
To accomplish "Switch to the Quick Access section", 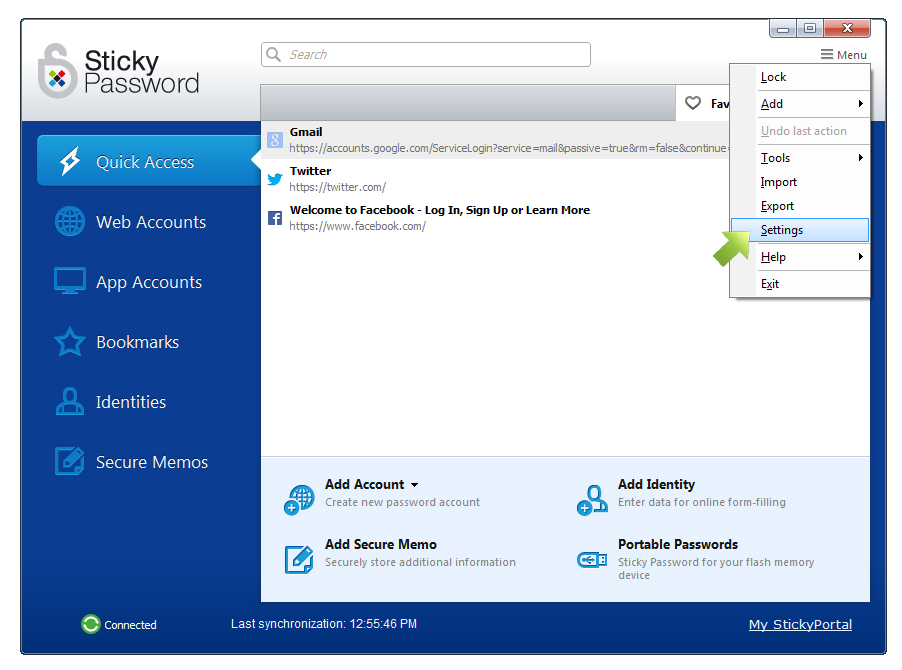I will coord(149,161).
